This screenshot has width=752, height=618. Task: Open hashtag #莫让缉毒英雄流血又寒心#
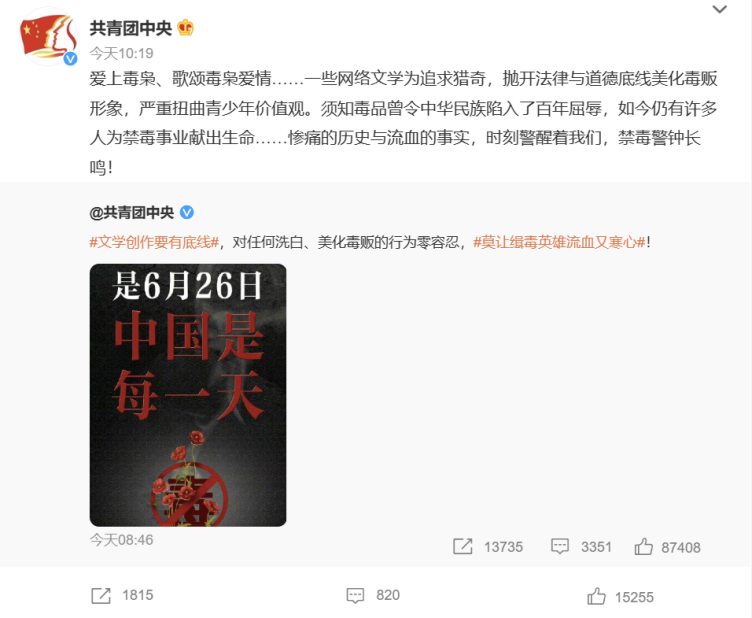click(559, 242)
